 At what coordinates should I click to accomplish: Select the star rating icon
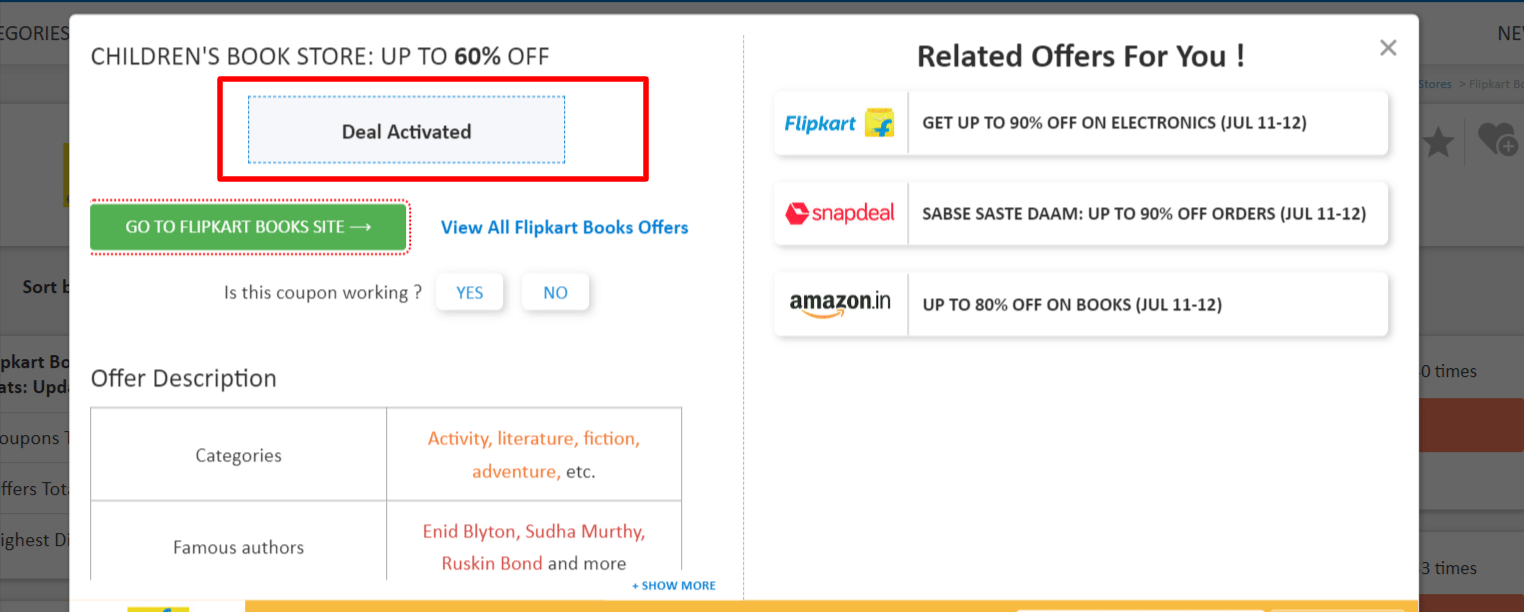click(x=1437, y=141)
